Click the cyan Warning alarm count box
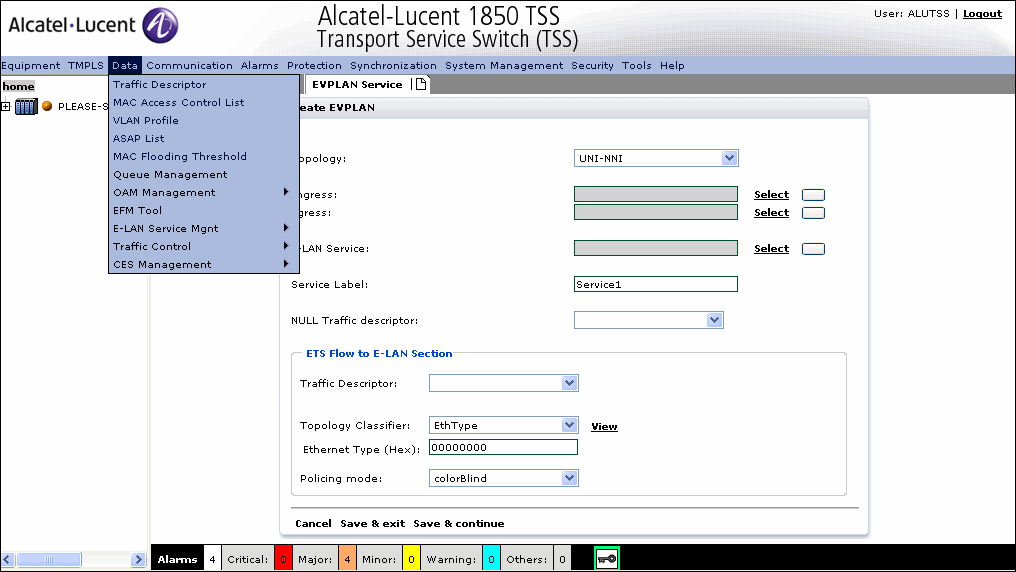Screen dimensions: 1016x572 491,559
